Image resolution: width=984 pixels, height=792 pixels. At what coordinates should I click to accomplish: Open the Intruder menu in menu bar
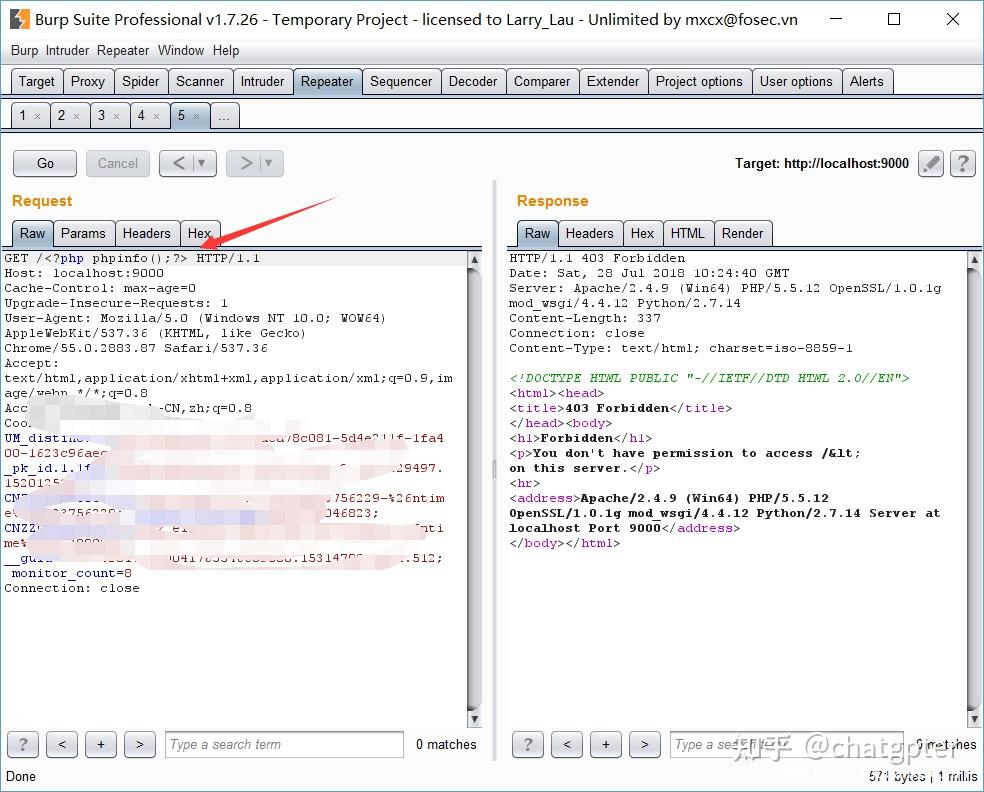(67, 50)
